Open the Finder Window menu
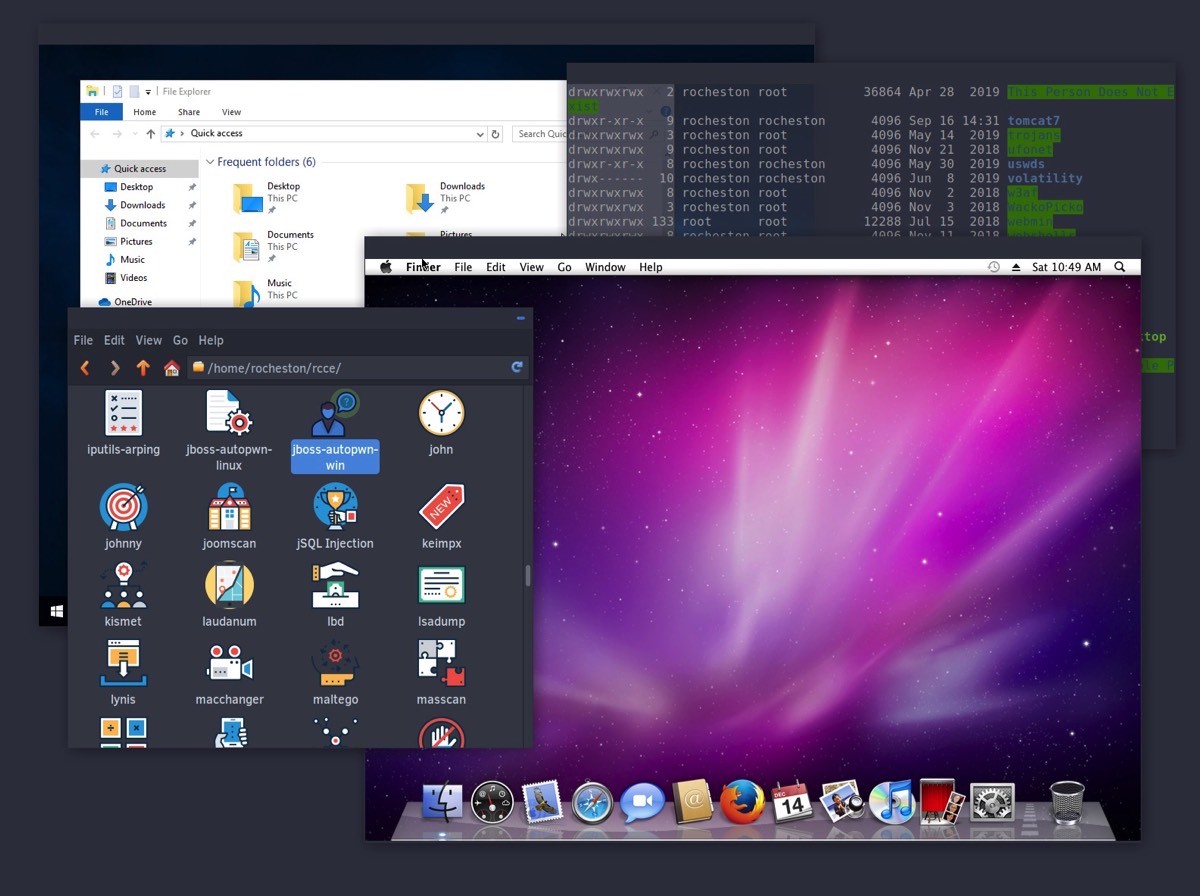 [x=605, y=267]
